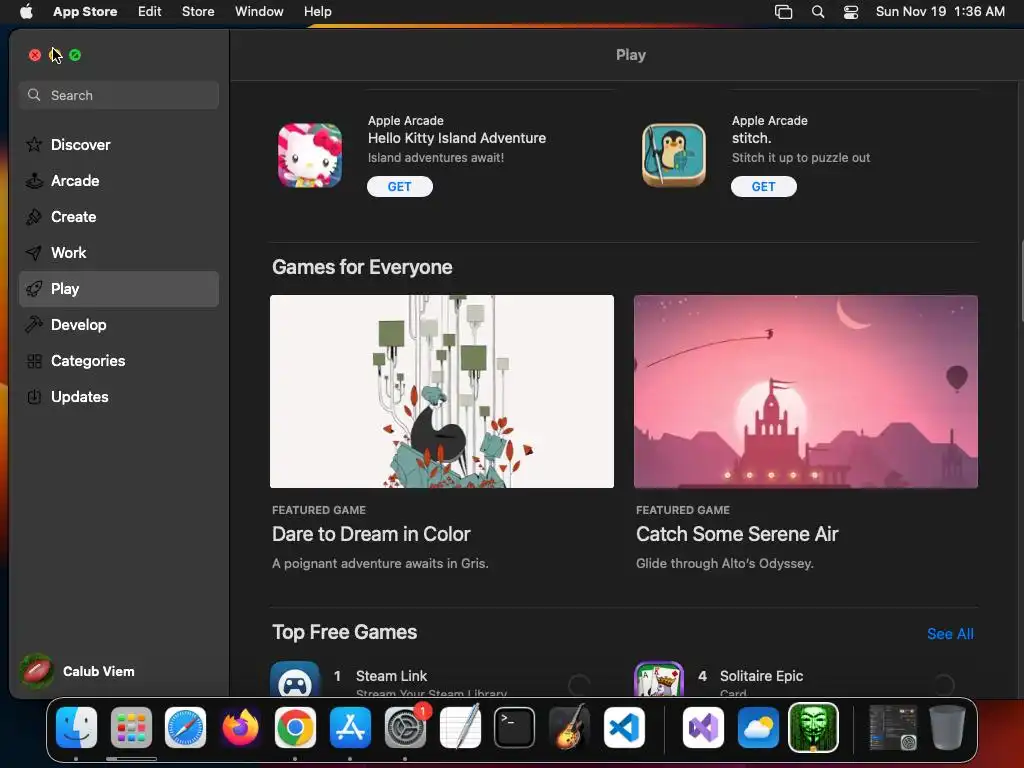The height and width of the screenshot is (768, 1024).
Task: Get Hello Kitty Island Adventure
Action: 400,187
